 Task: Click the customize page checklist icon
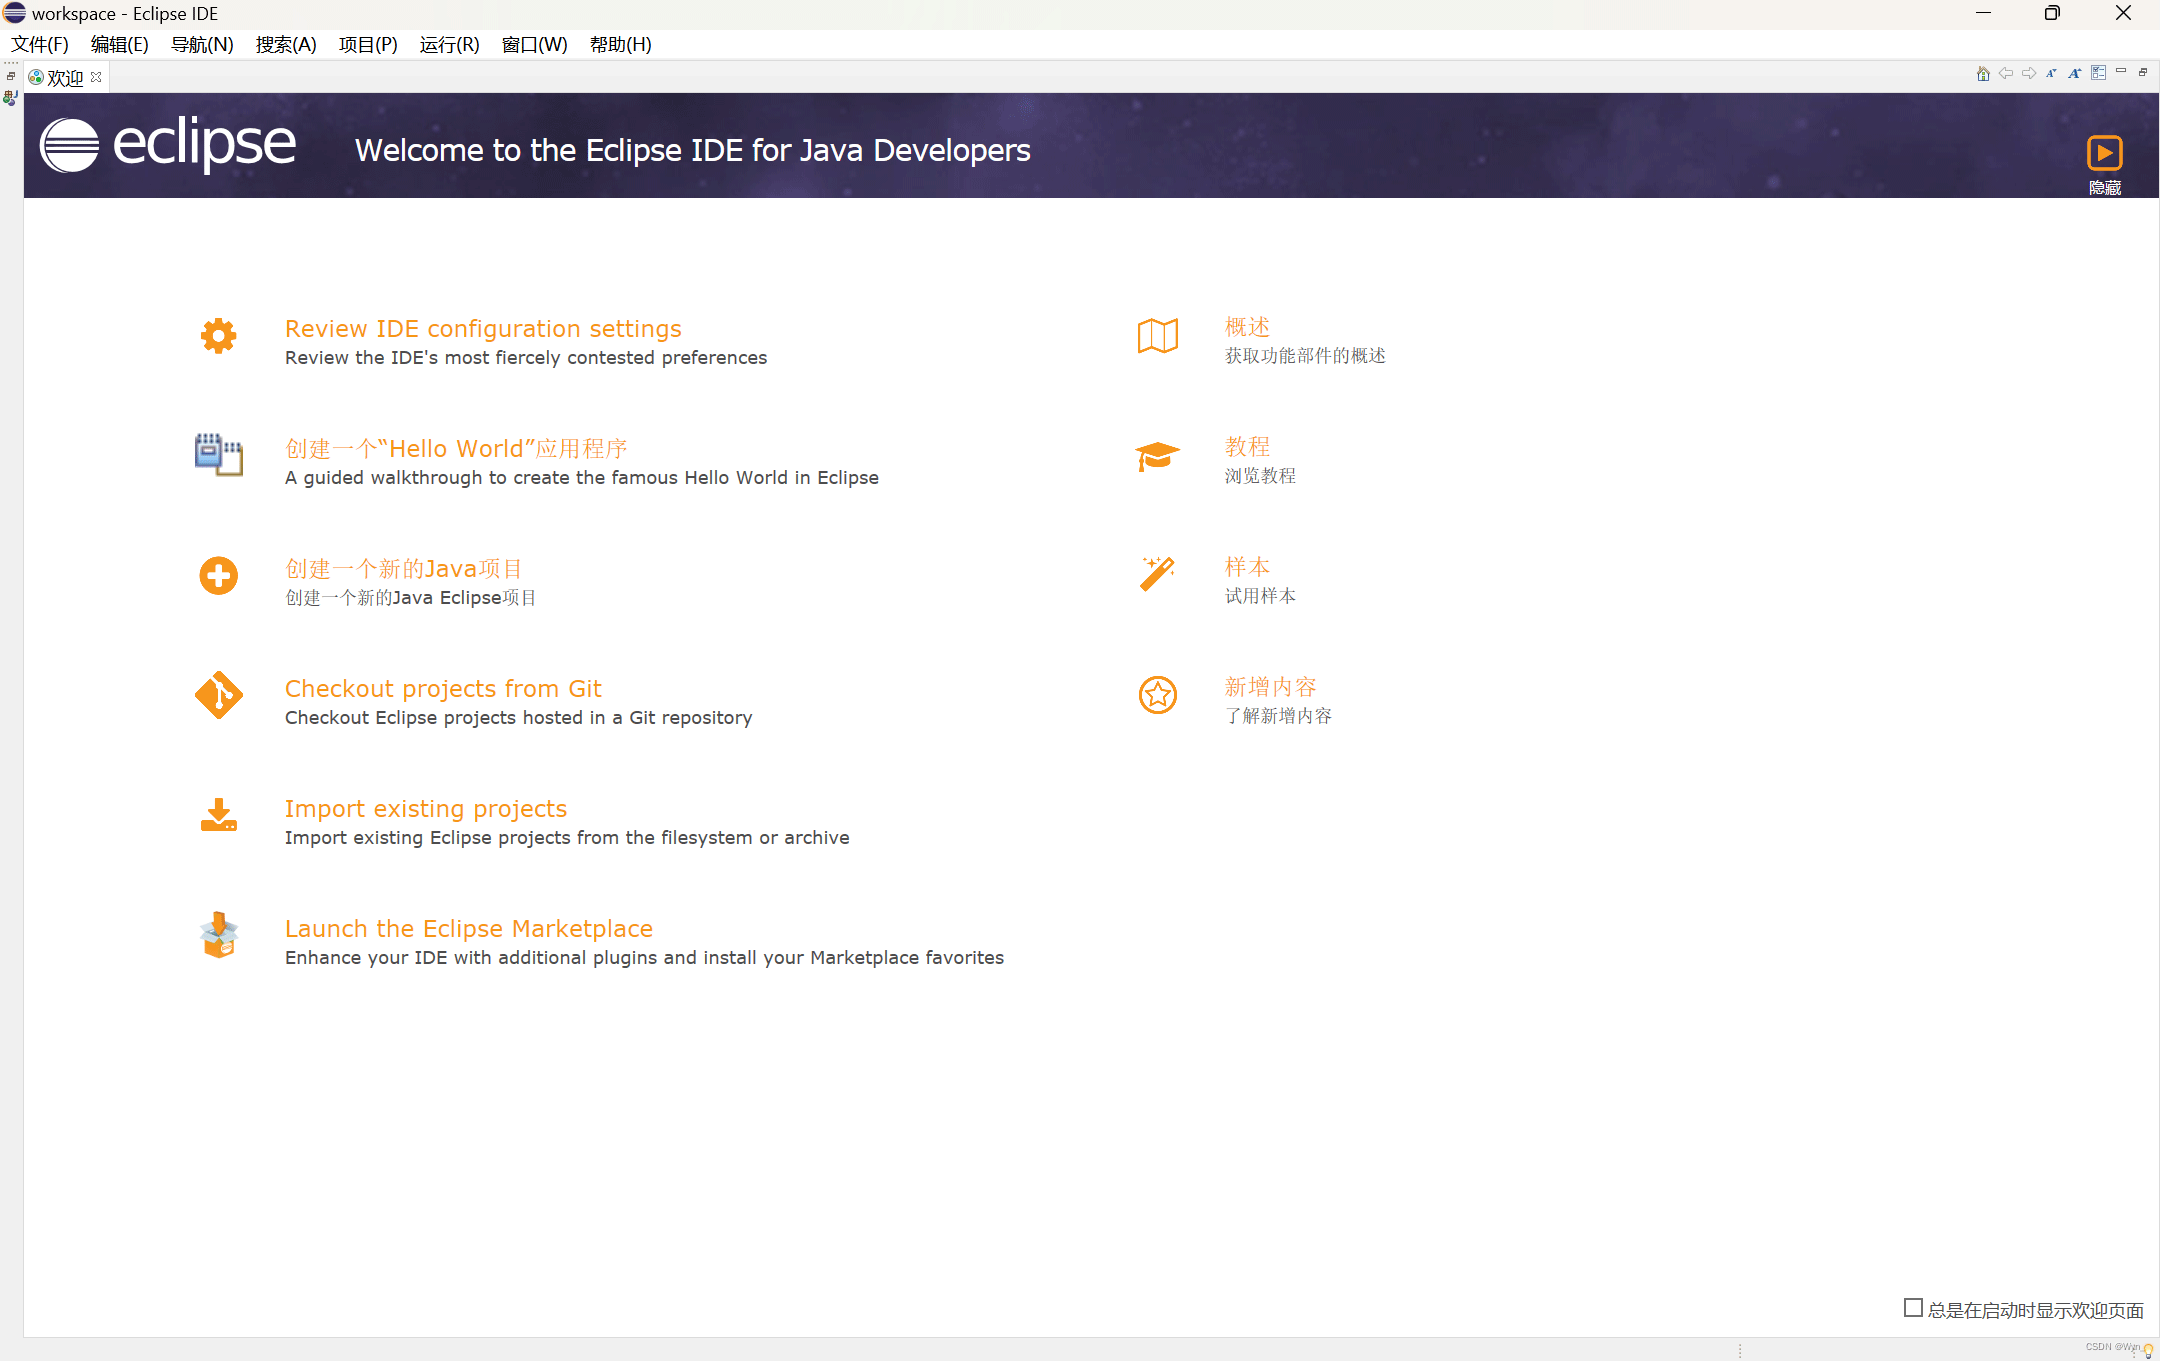[2098, 73]
